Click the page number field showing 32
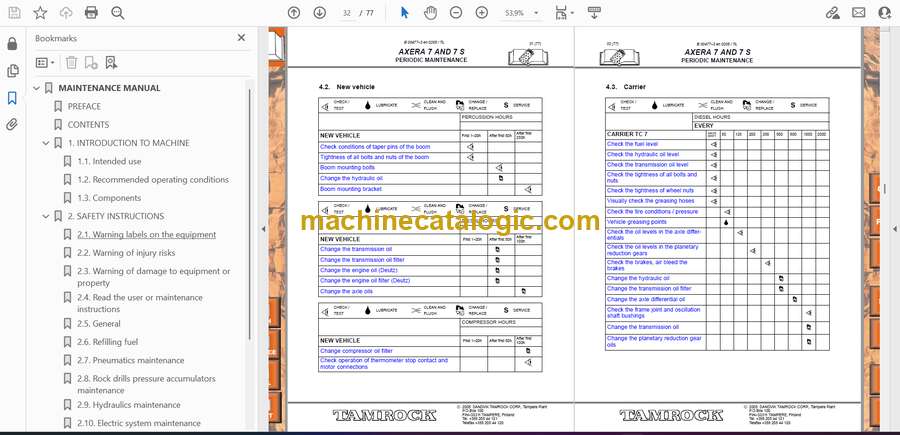This screenshot has width=900, height=435. (347, 13)
